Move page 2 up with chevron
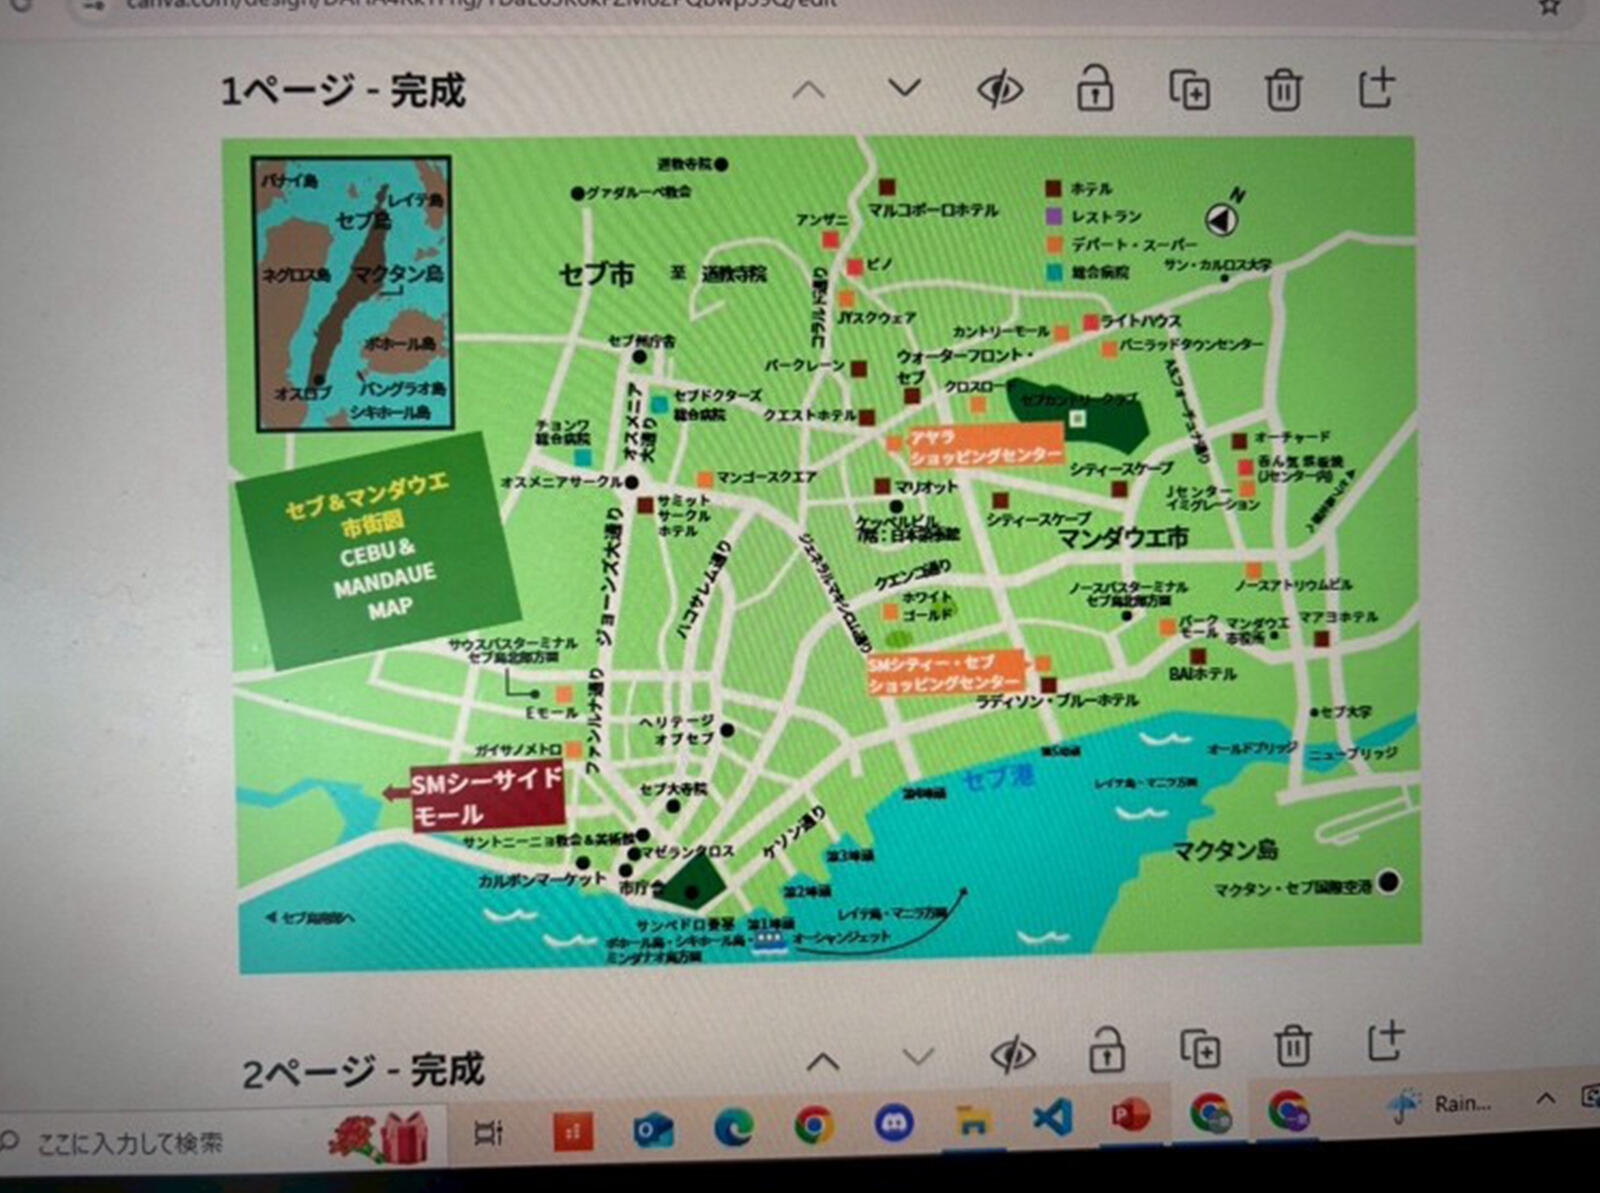The height and width of the screenshot is (1193, 1600). [822, 1061]
